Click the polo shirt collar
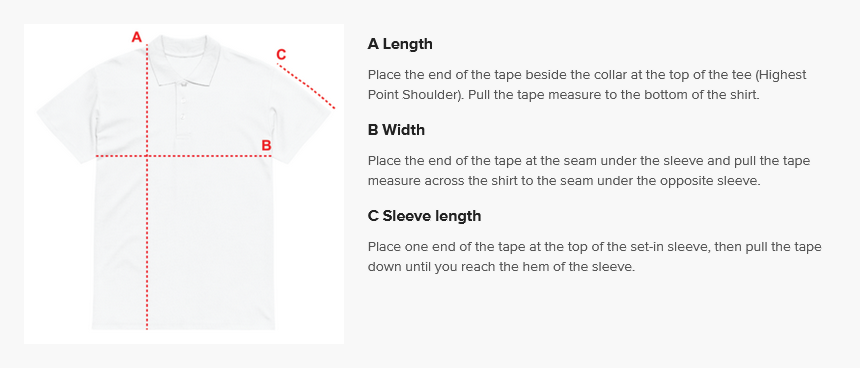This screenshot has width=860, height=368. click(185, 60)
